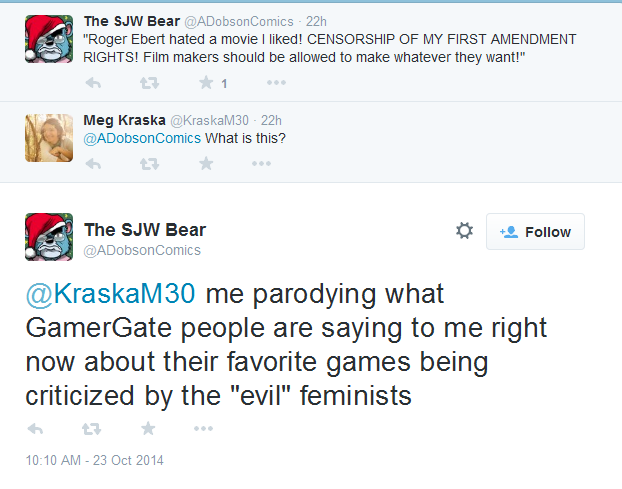
Task: Open more options on Roger Ebert tweet
Action: (276, 82)
